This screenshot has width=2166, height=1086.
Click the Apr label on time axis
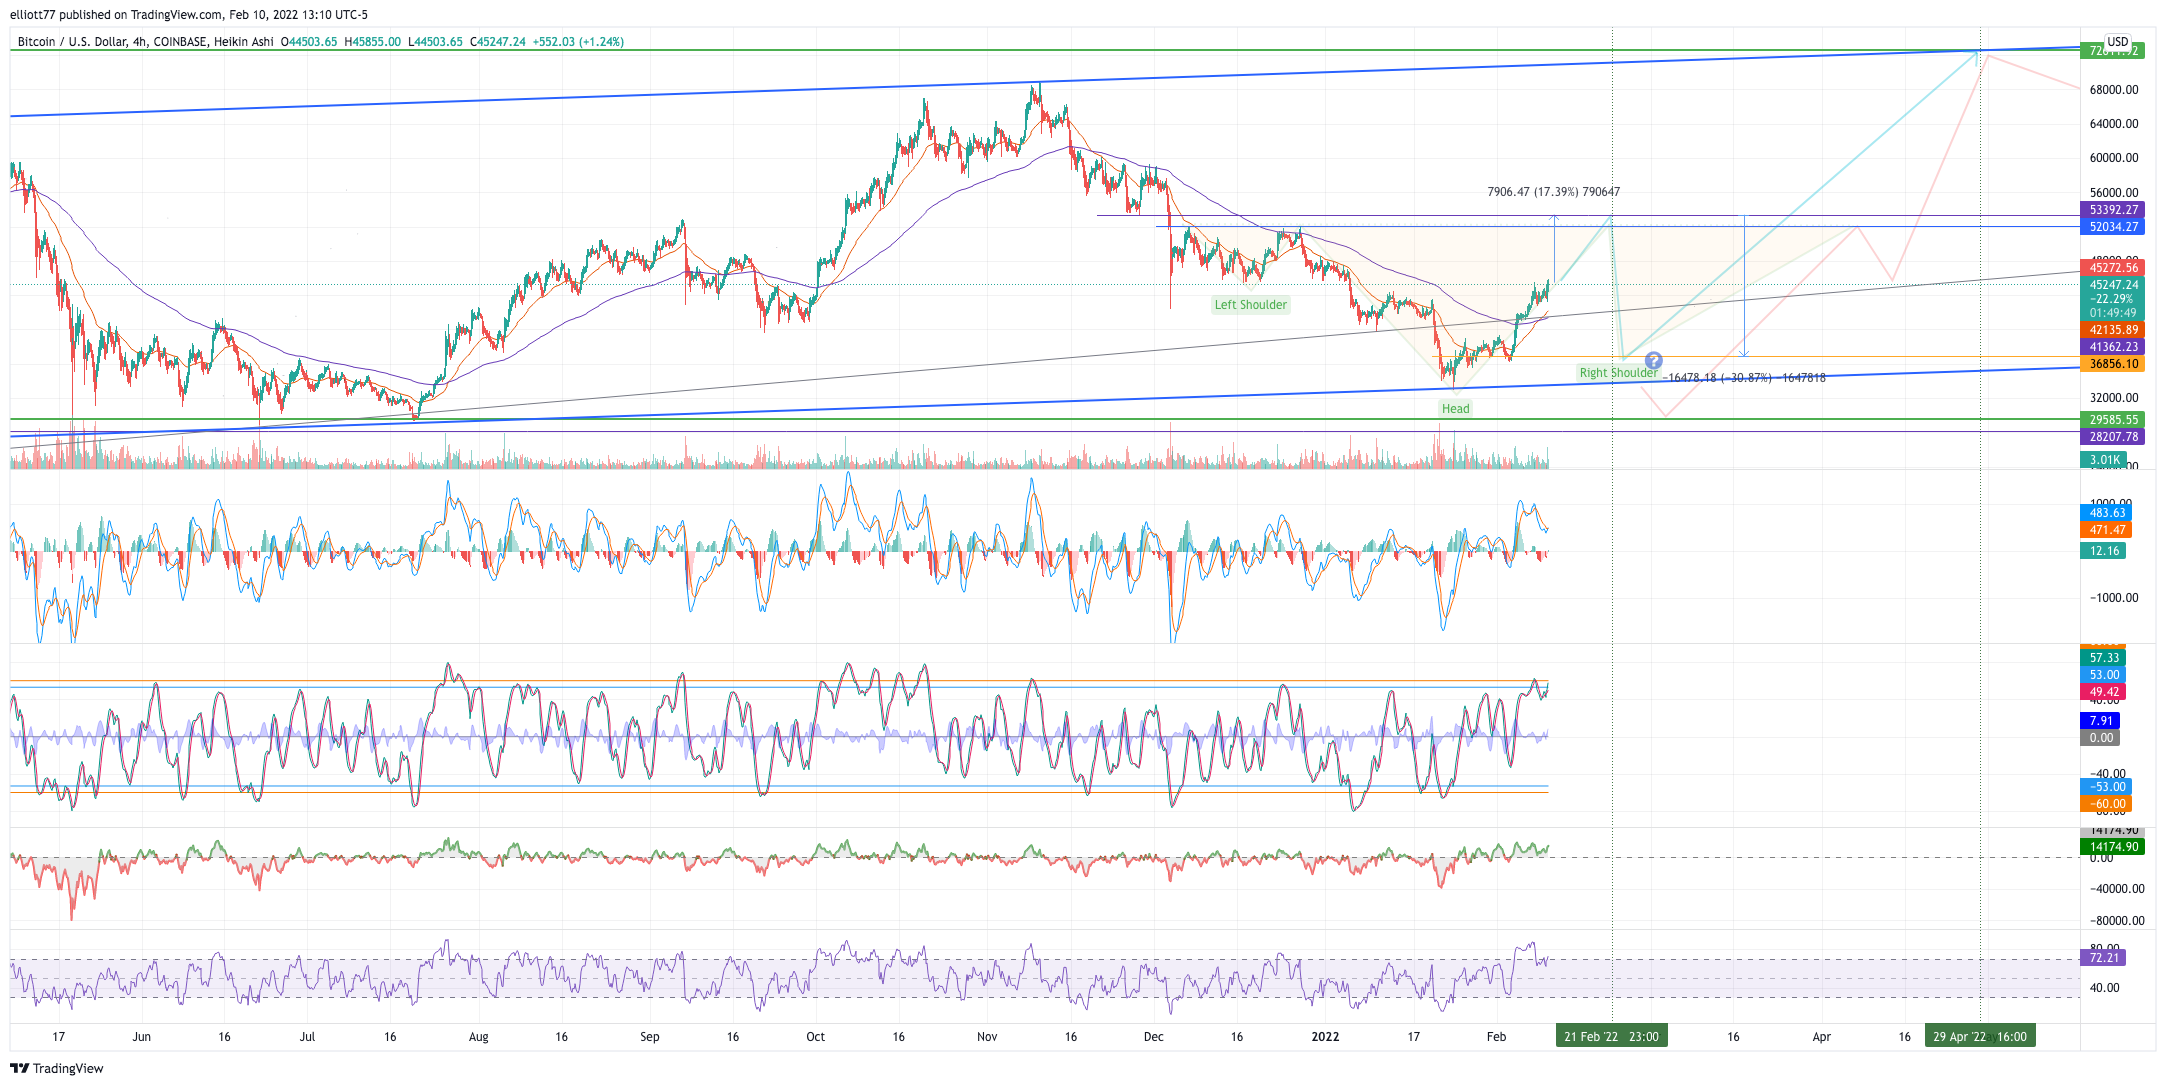(x=1822, y=1037)
